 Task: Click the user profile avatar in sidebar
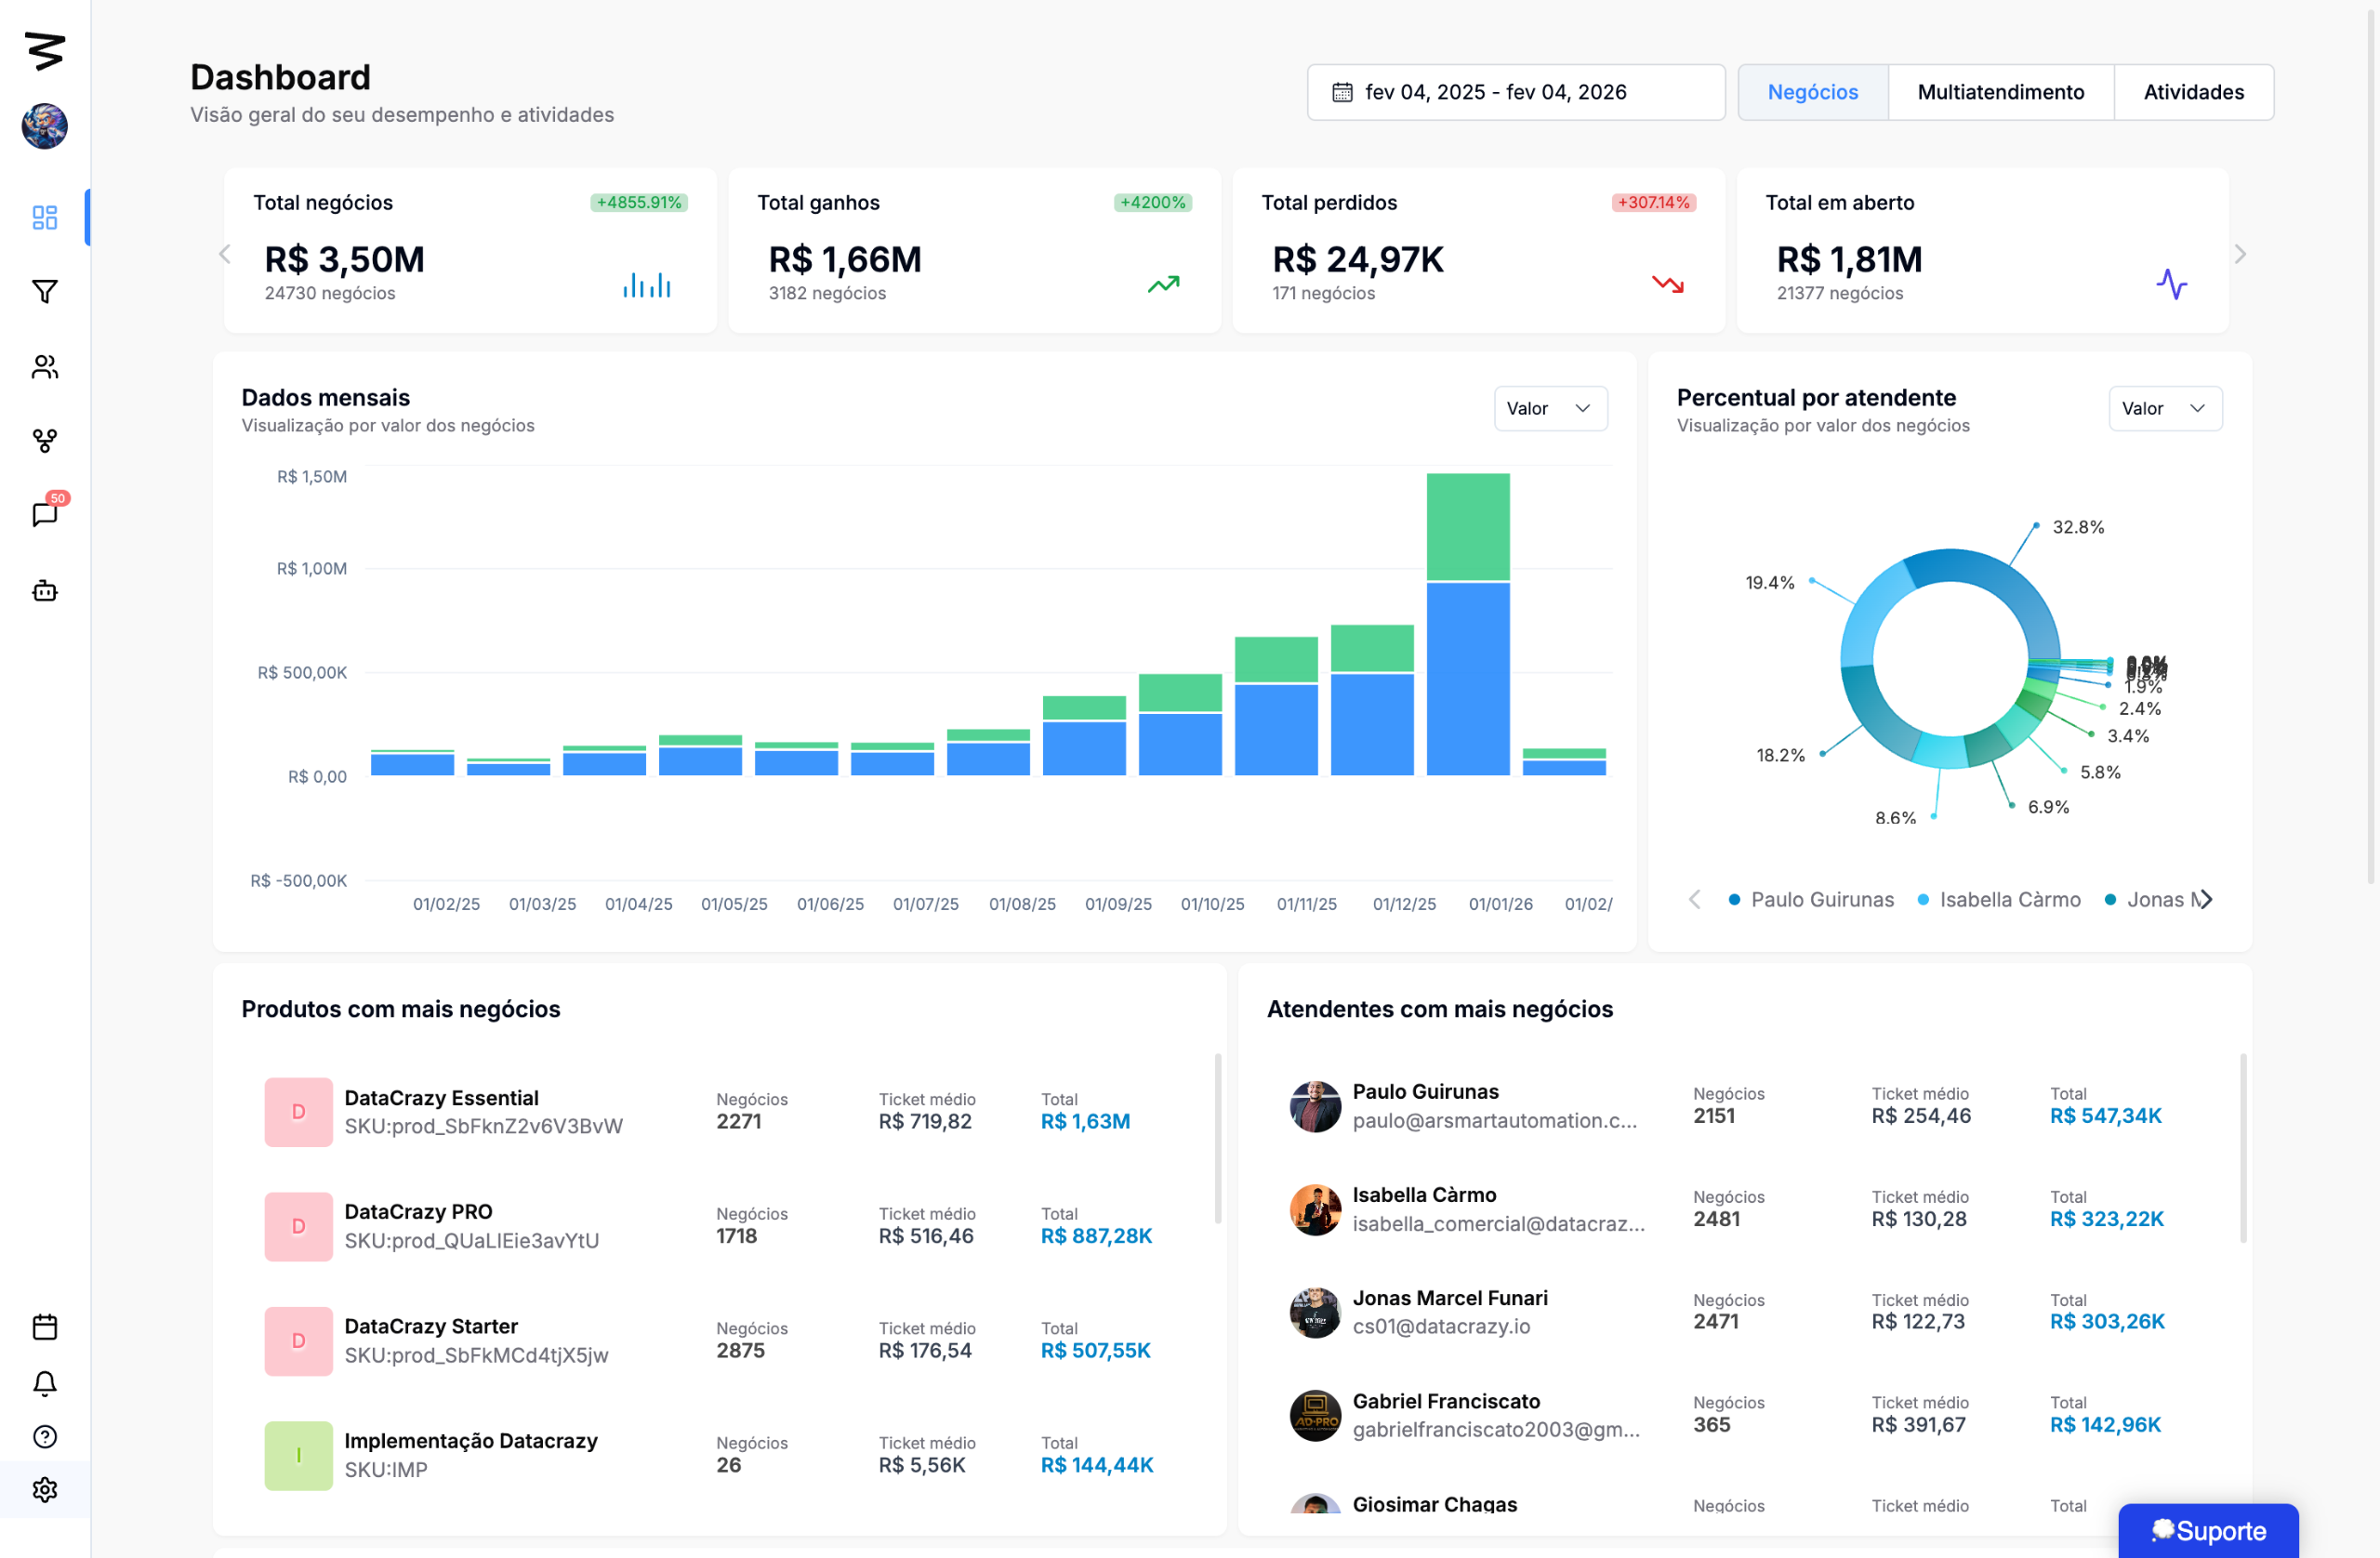click(45, 126)
